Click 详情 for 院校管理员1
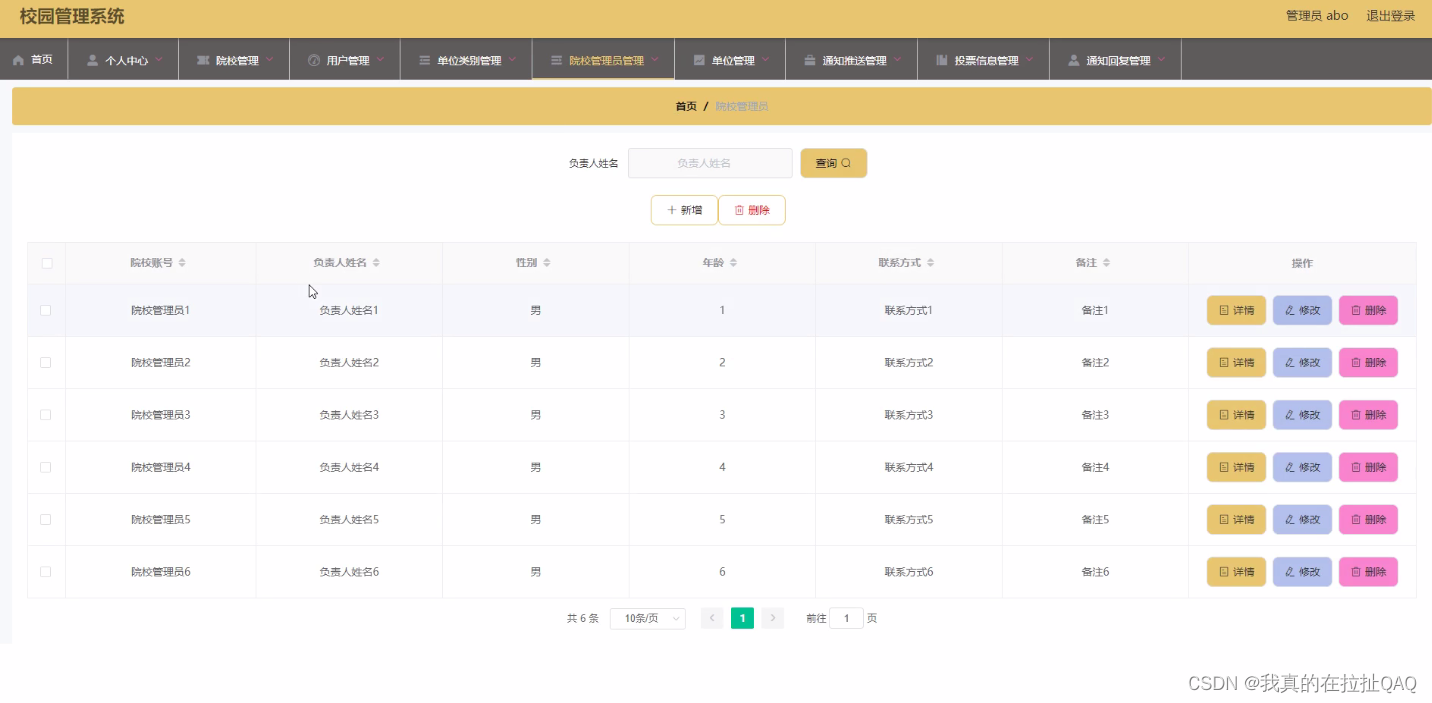The height and width of the screenshot is (703, 1432). pyautogui.click(x=1236, y=310)
